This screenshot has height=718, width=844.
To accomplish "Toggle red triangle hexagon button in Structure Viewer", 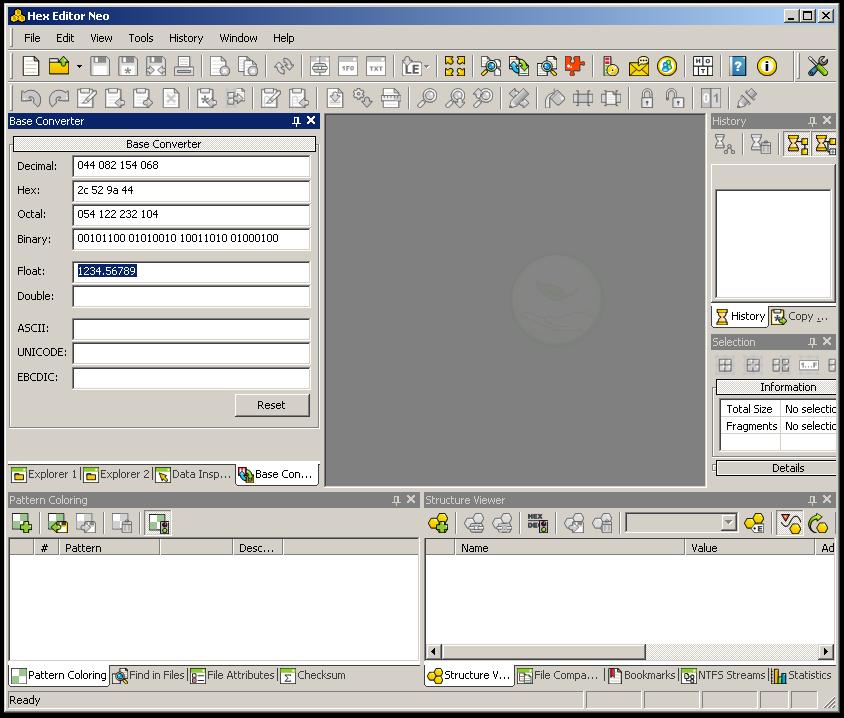I will pyautogui.click(x=790, y=523).
